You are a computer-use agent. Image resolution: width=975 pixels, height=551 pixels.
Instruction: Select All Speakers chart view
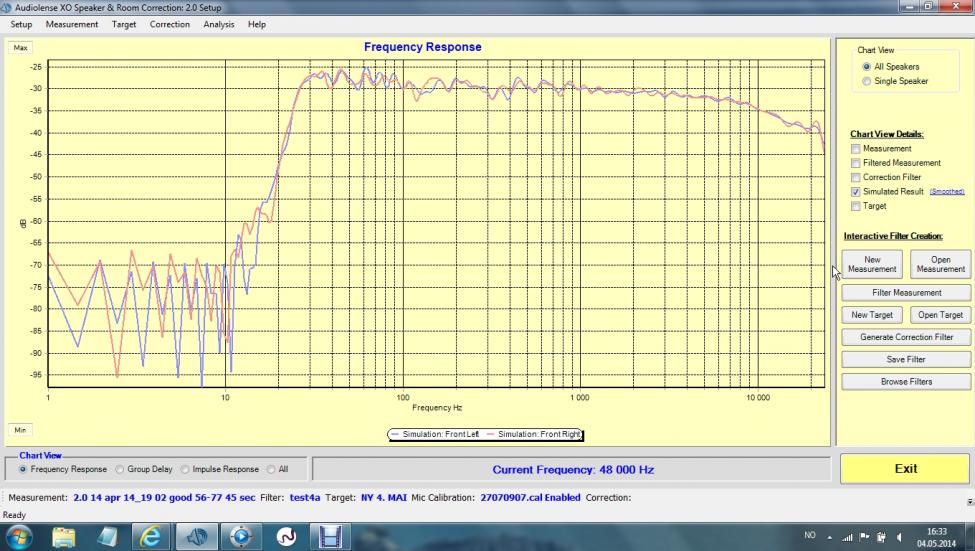[x=866, y=67]
